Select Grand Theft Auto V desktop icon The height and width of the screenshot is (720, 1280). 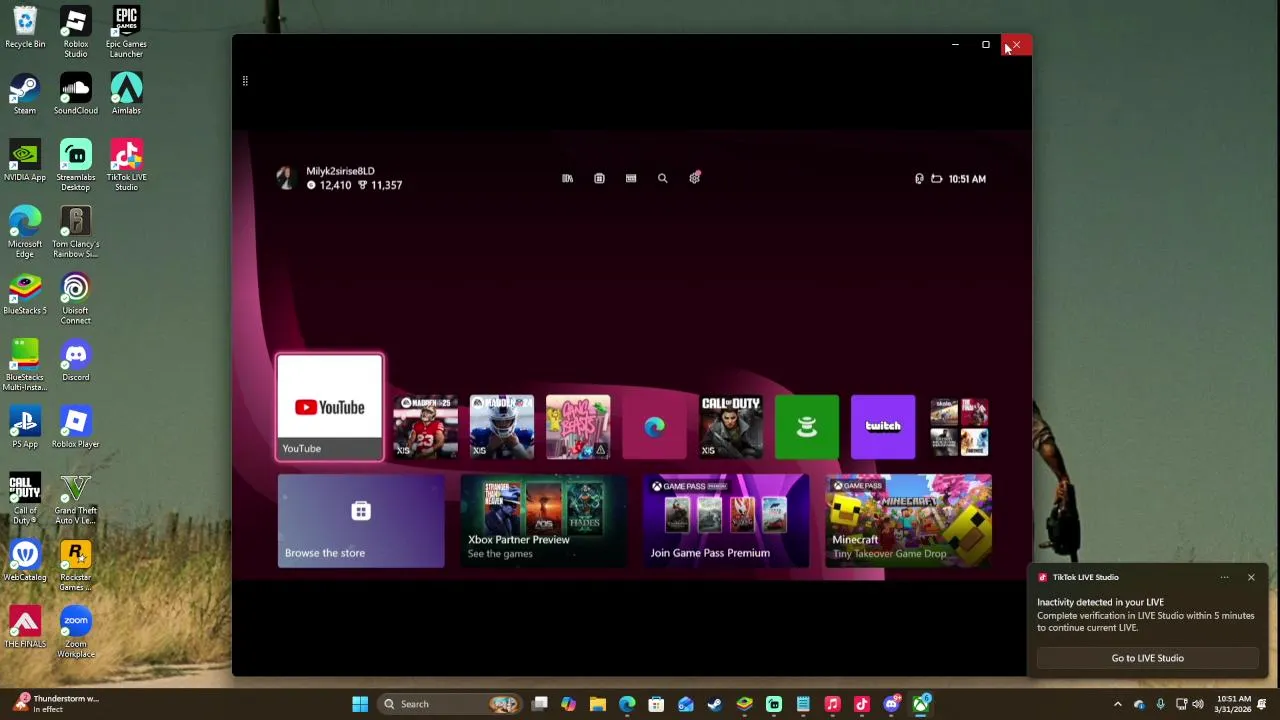tap(76, 499)
